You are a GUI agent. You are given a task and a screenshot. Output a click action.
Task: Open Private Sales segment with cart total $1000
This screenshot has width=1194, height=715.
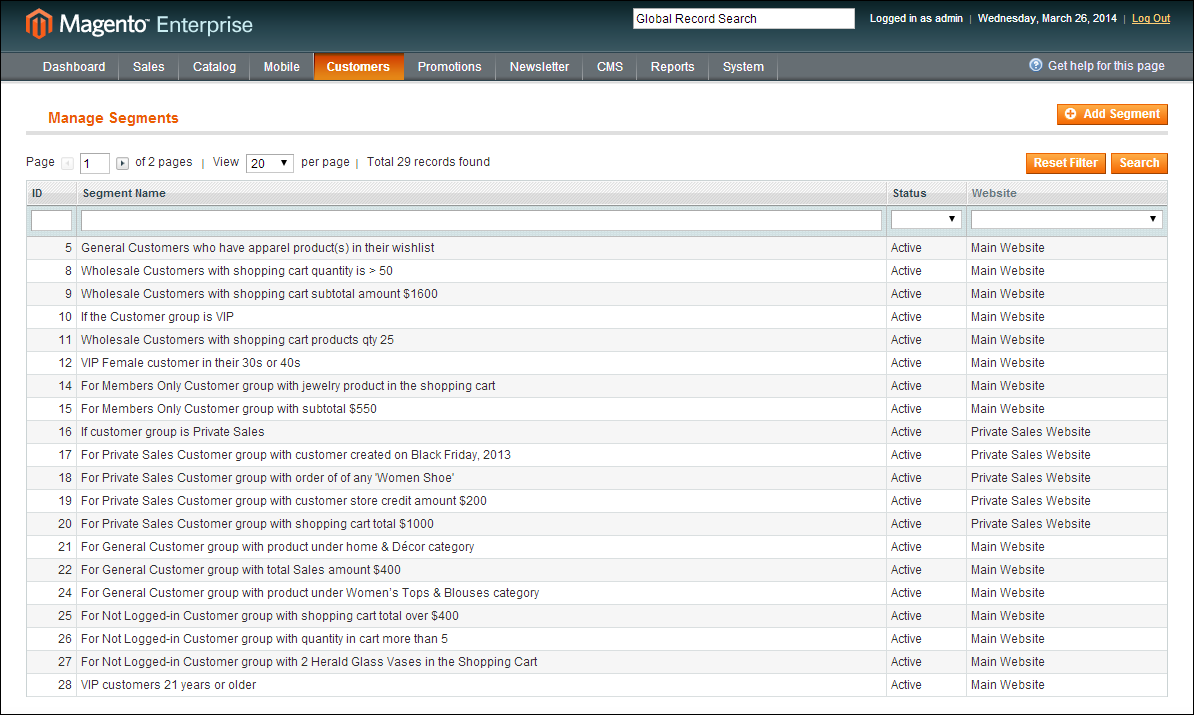click(x=596, y=524)
